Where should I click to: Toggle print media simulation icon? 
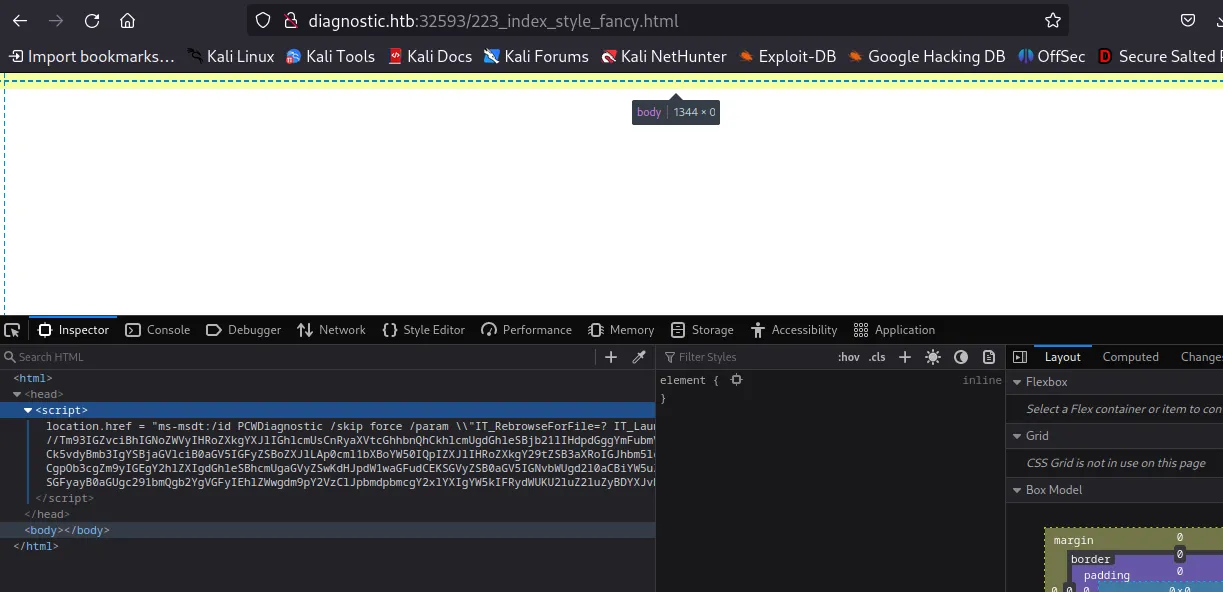(x=989, y=357)
